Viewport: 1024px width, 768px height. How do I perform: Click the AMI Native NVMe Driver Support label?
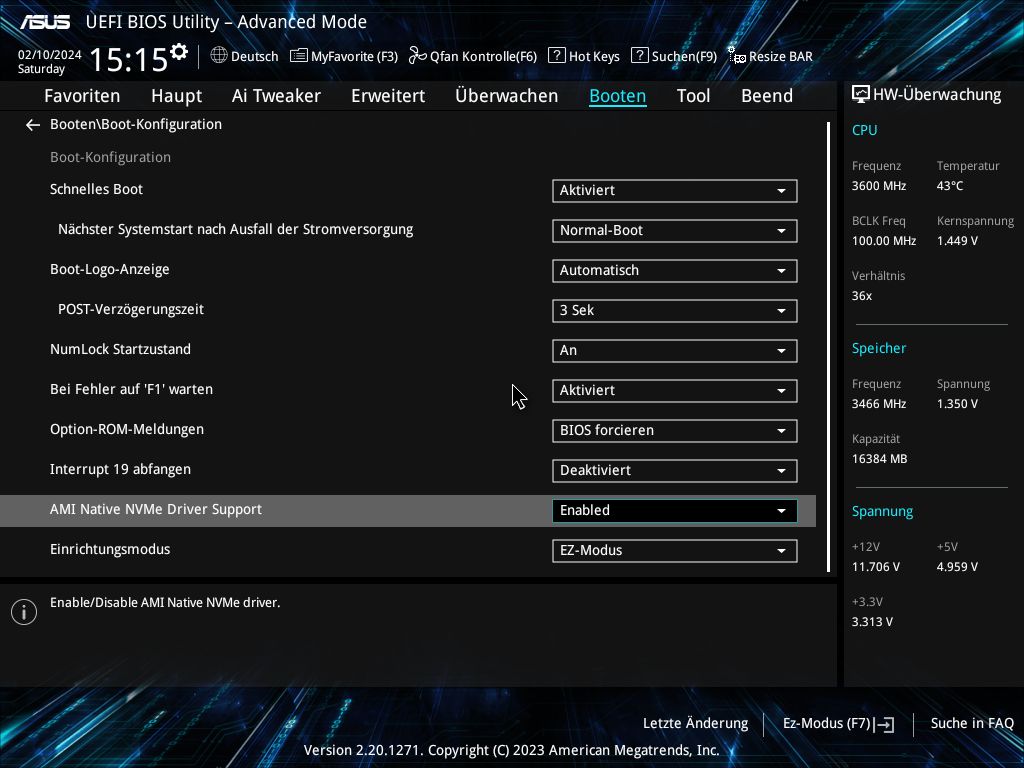[156, 509]
